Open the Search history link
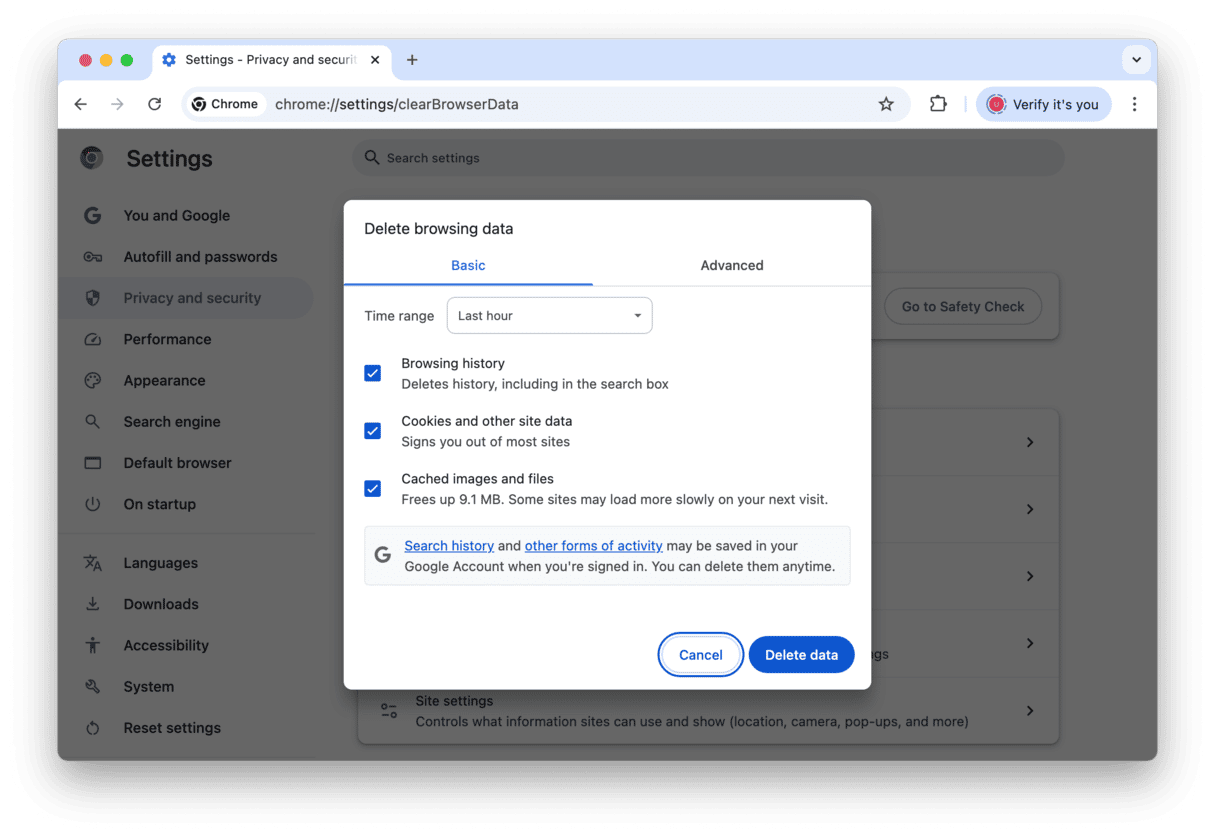 (449, 546)
